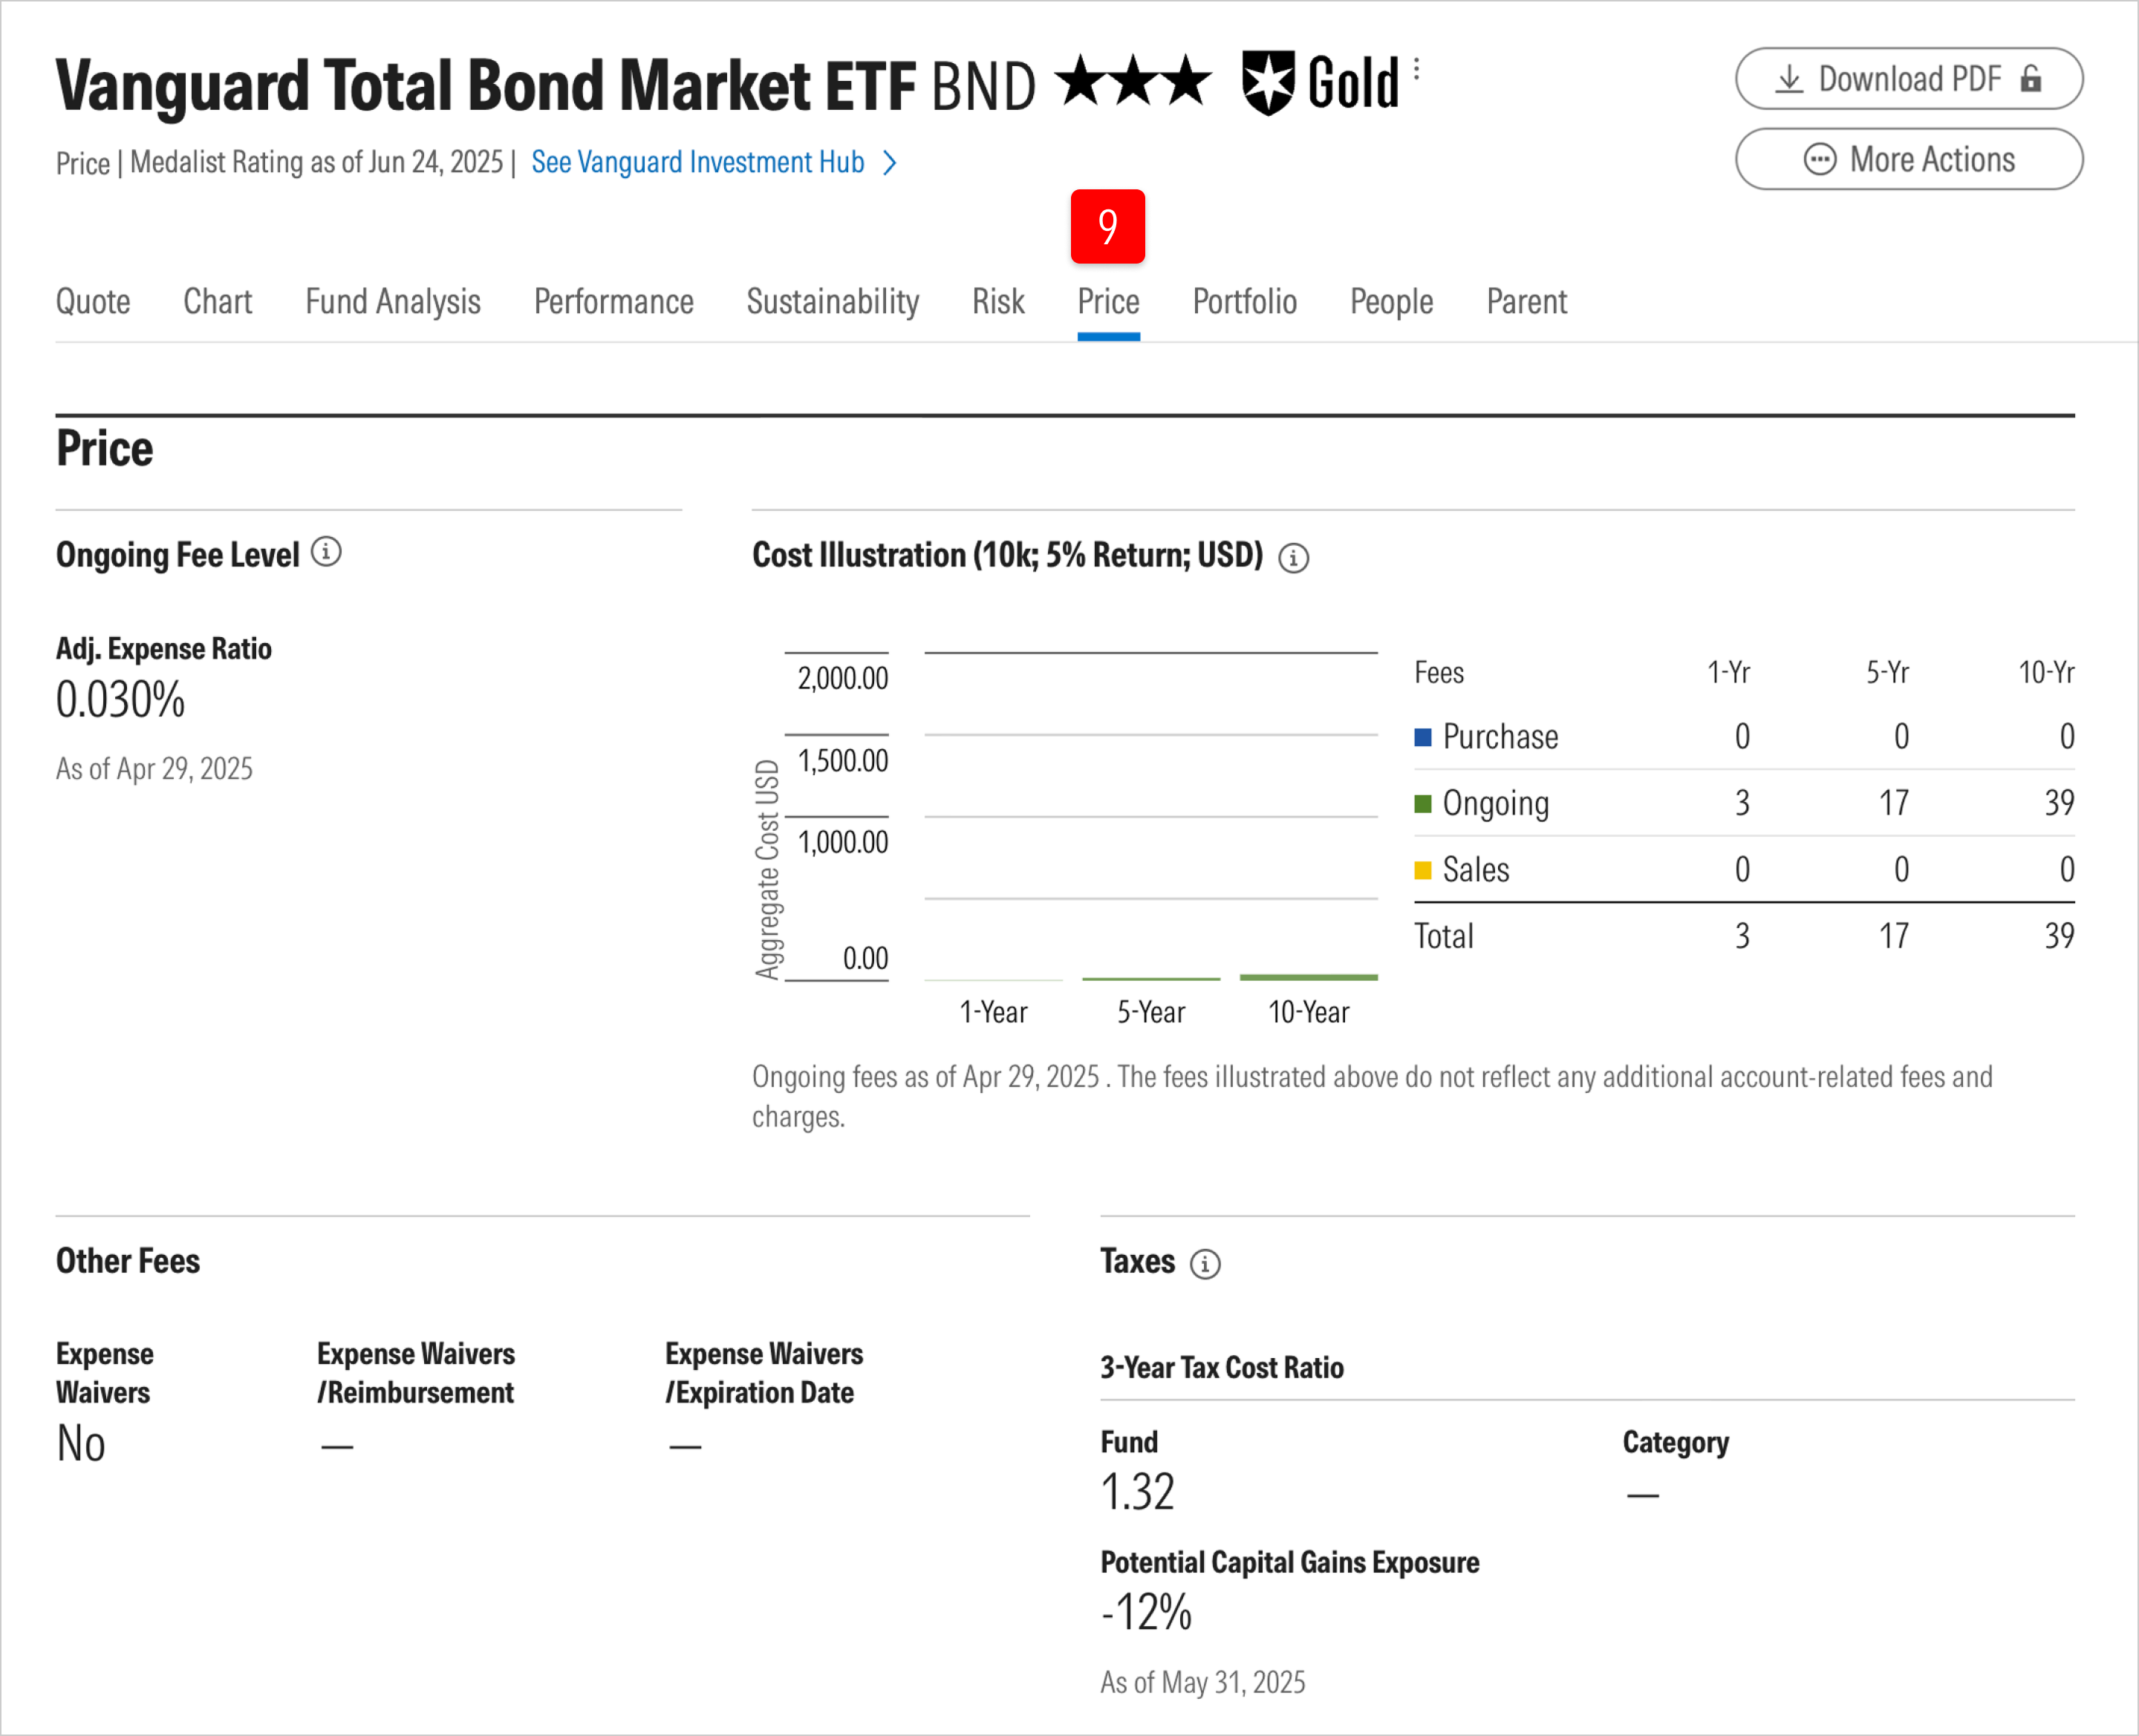Screen dimensions: 2139x1736
Task: Open the three-dot menu beside Gold
Action: [x=1416, y=69]
